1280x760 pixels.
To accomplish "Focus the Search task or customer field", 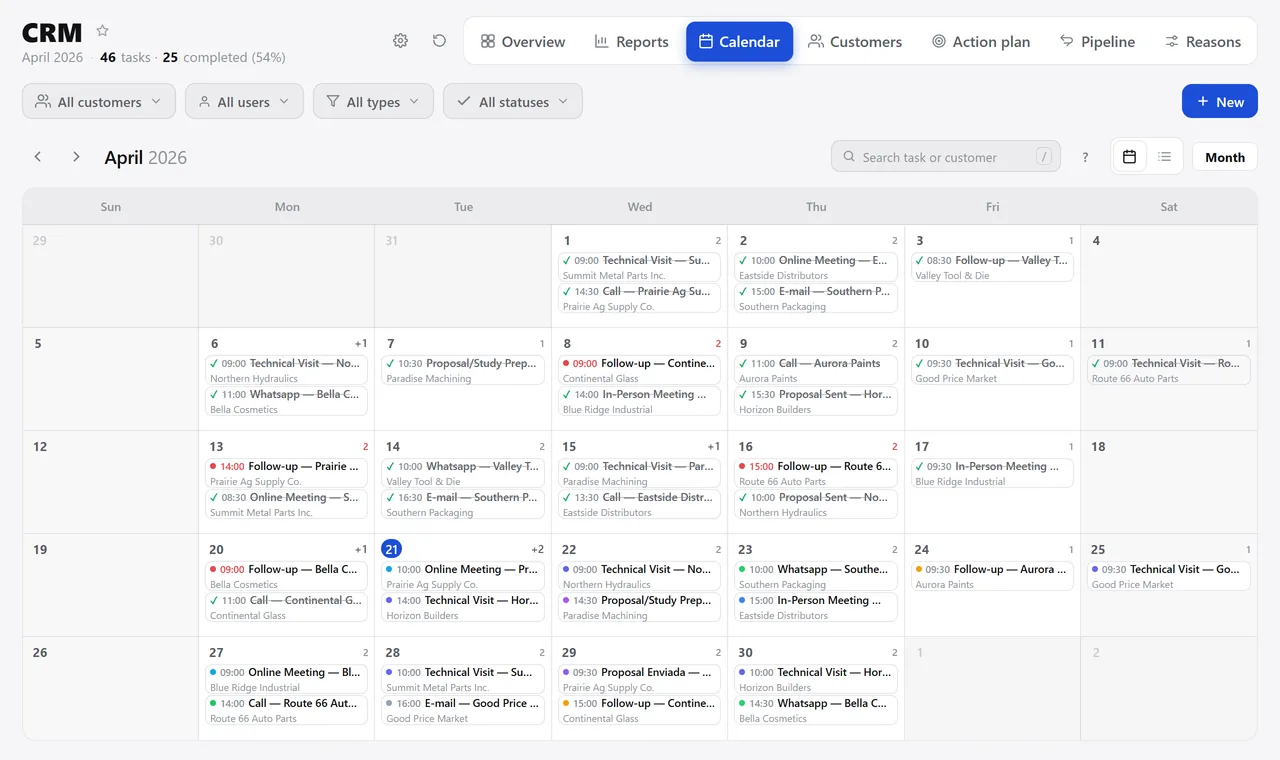I will point(946,156).
